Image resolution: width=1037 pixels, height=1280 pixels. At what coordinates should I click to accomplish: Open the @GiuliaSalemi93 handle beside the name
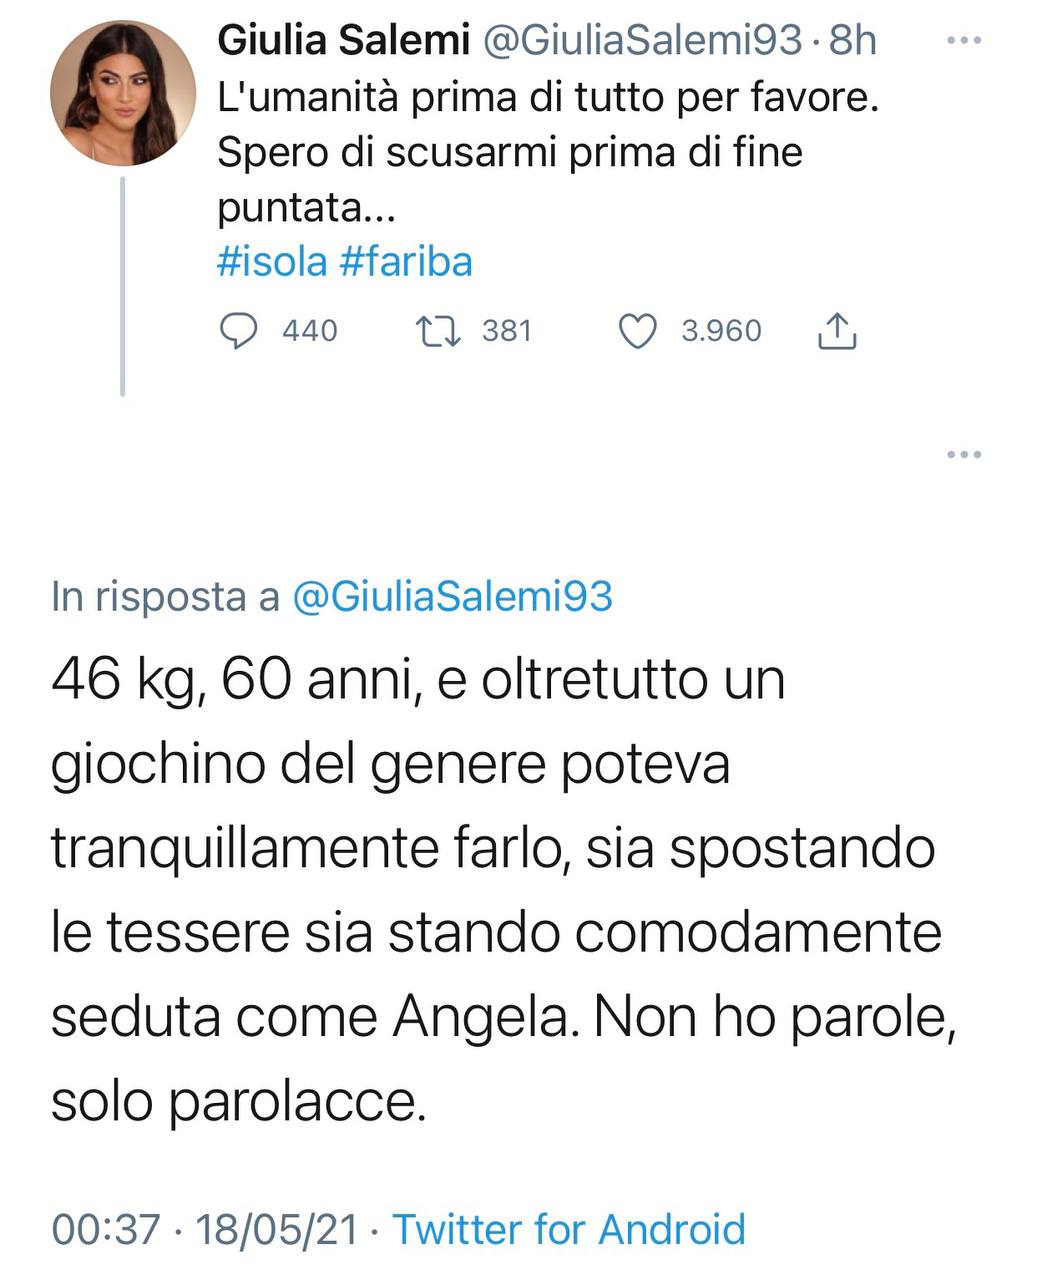pyautogui.click(x=642, y=41)
